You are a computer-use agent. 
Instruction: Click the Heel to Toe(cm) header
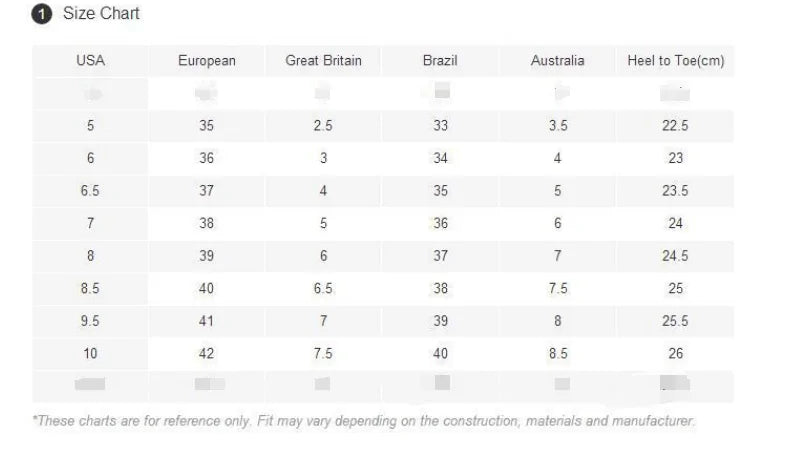(x=675, y=61)
